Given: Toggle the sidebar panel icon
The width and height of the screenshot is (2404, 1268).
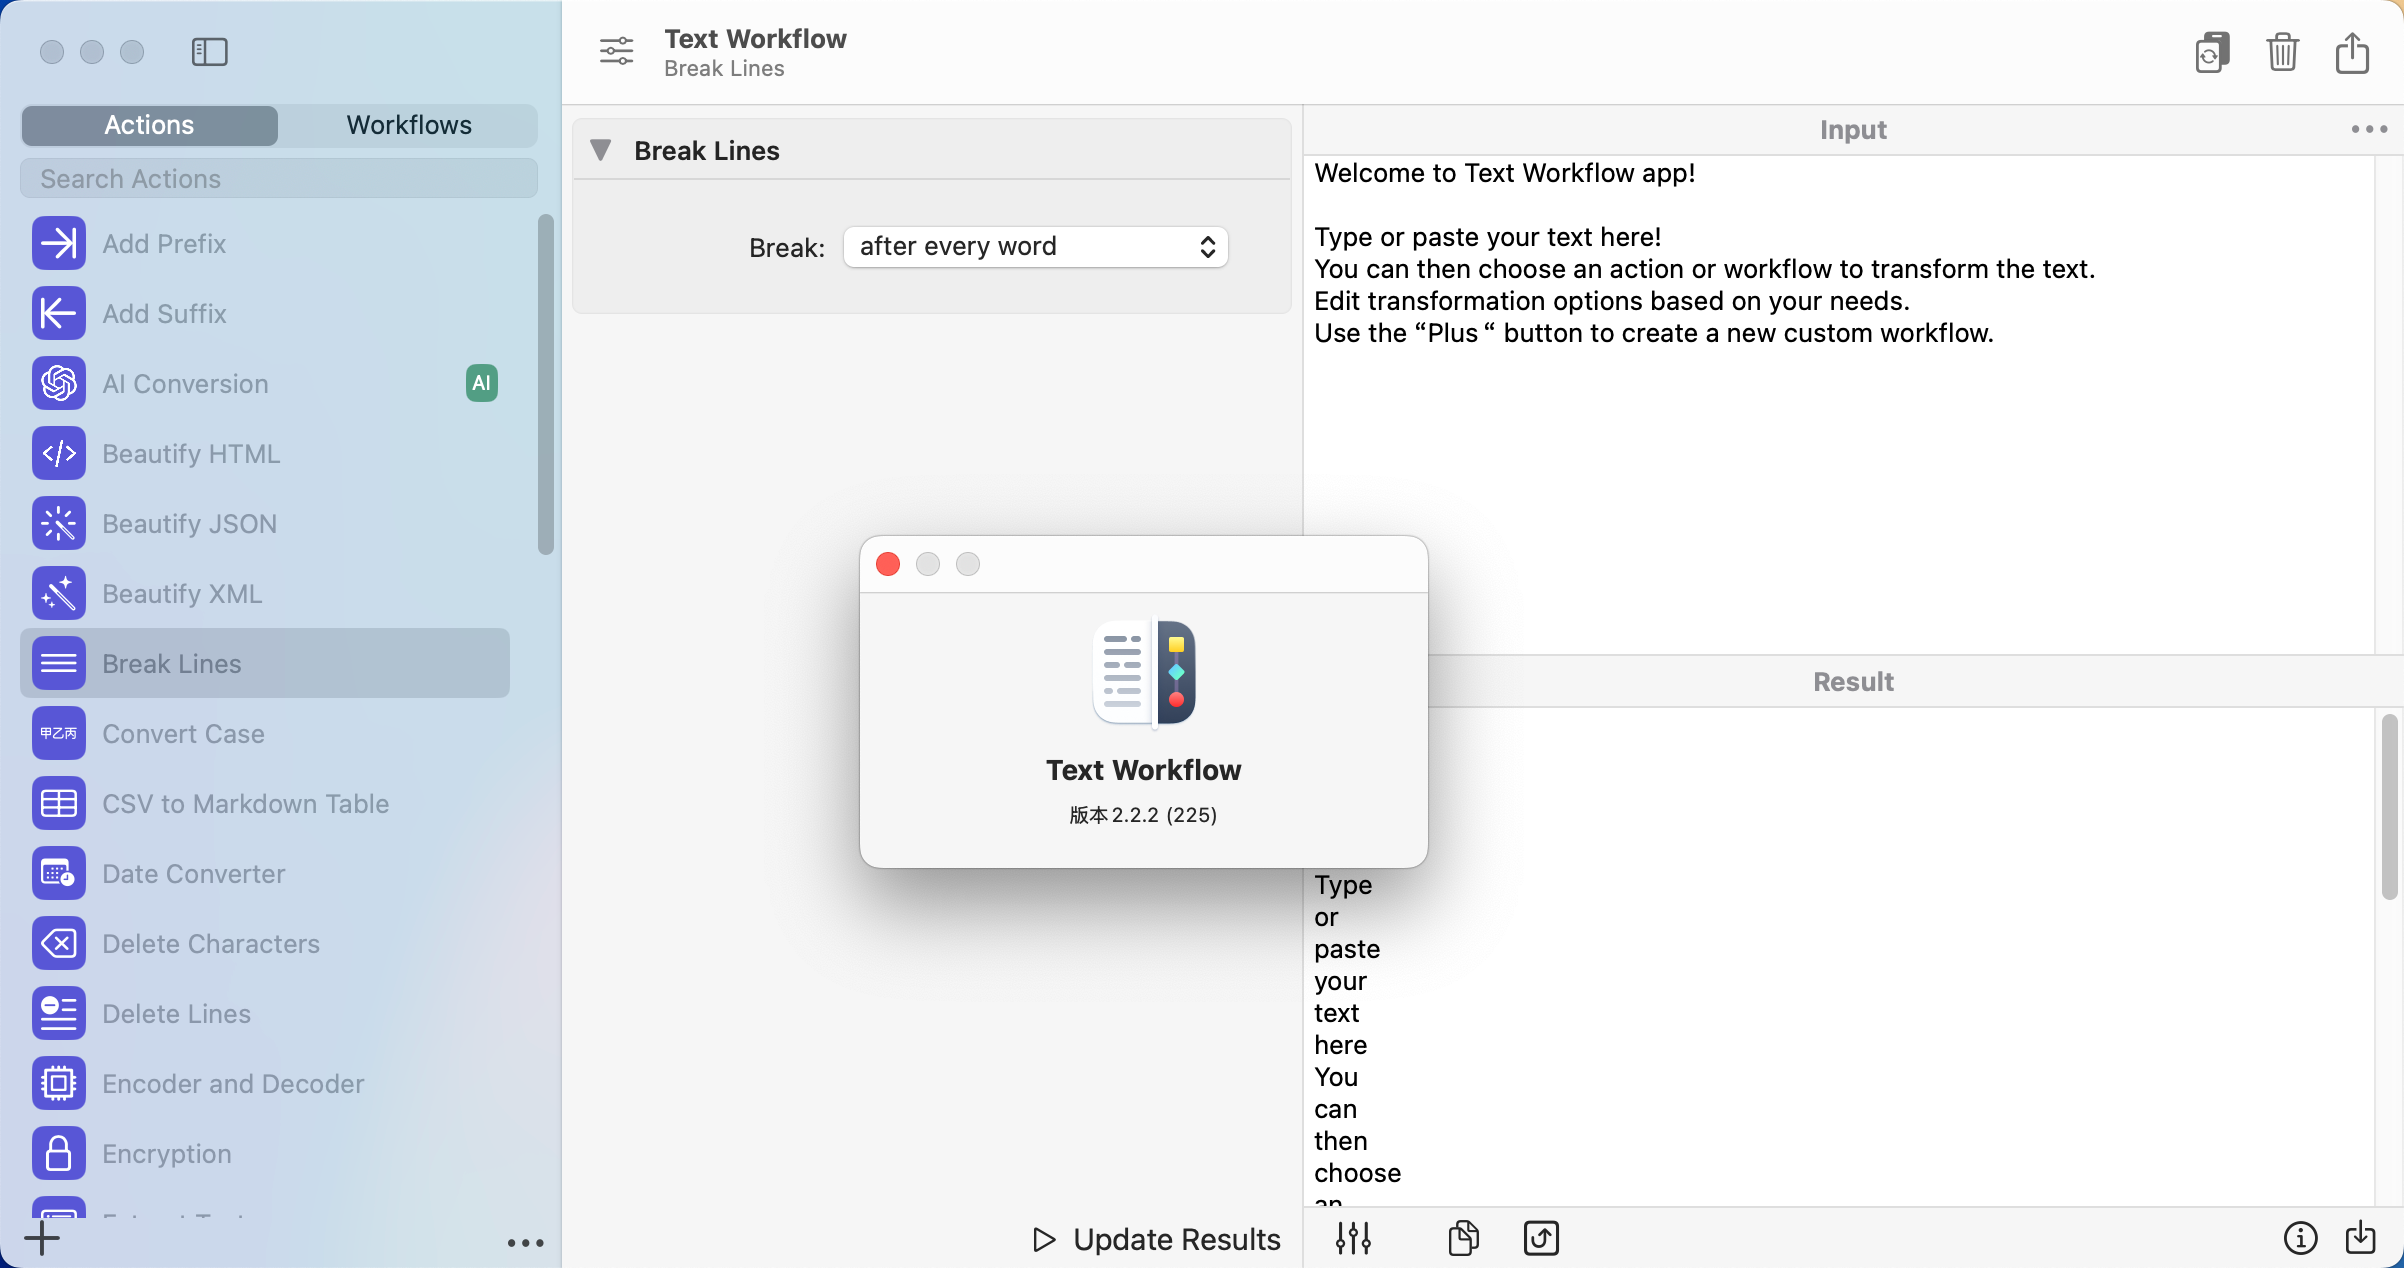Looking at the screenshot, I should point(209,52).
